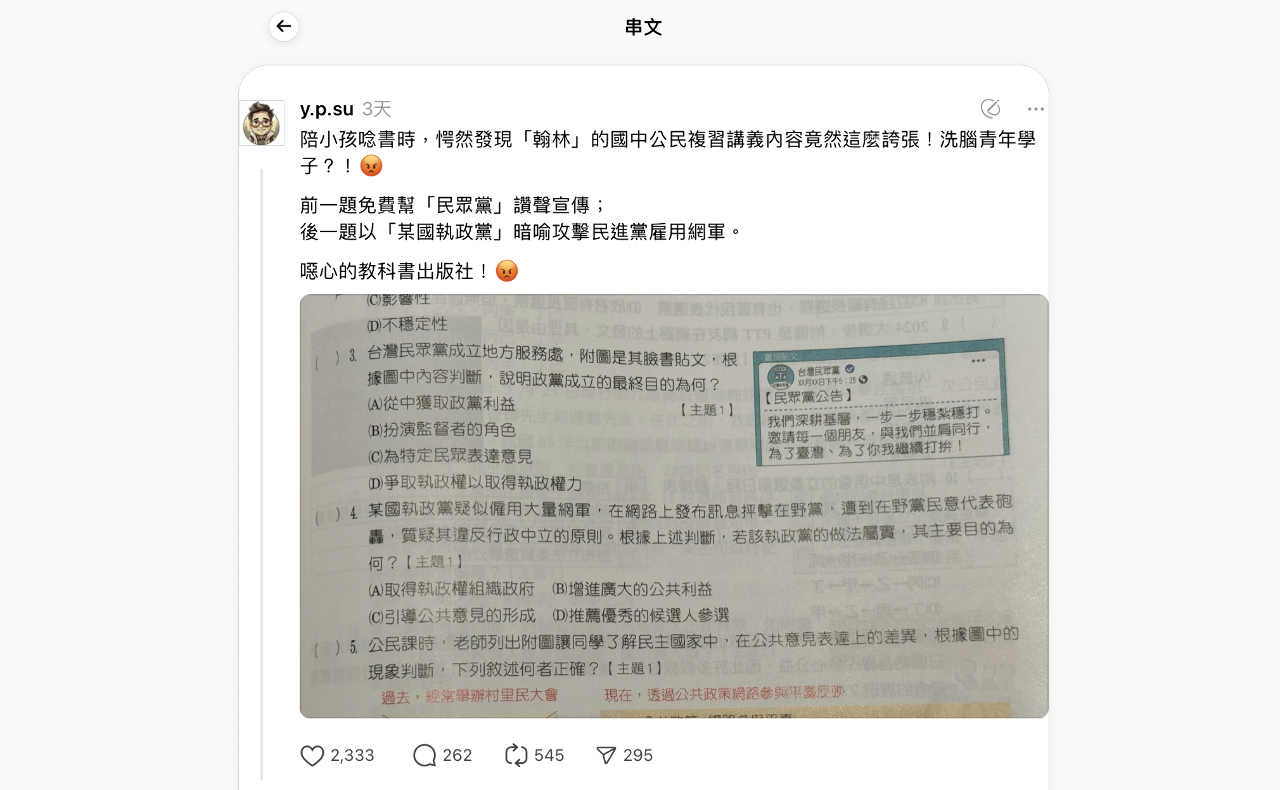
Task: Click the circular icon beside more options
Action: (991, 109)
